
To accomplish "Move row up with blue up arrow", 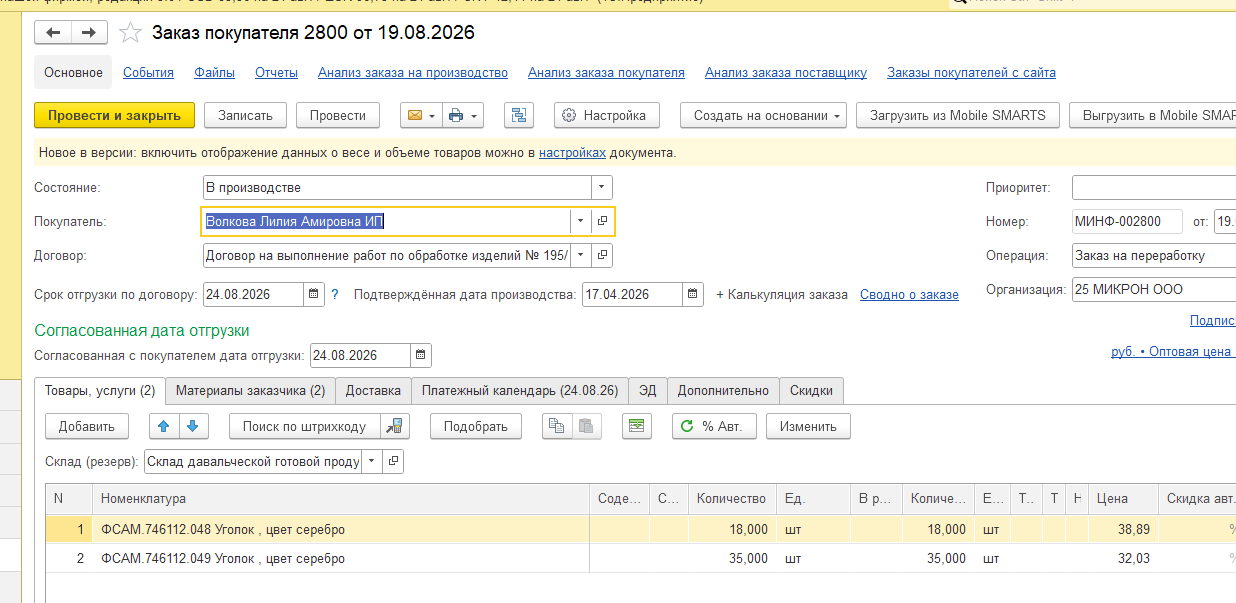I will click(164, 426).
